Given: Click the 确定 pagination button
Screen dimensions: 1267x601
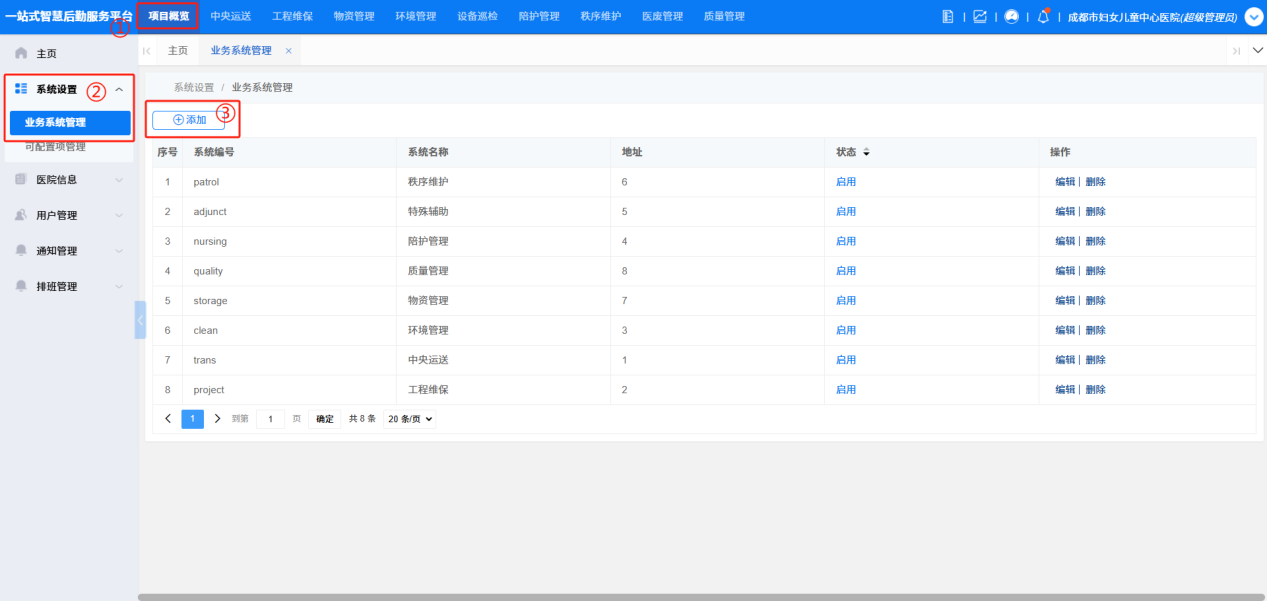Looking at the screenshot, I should click(x=325, y=419).
